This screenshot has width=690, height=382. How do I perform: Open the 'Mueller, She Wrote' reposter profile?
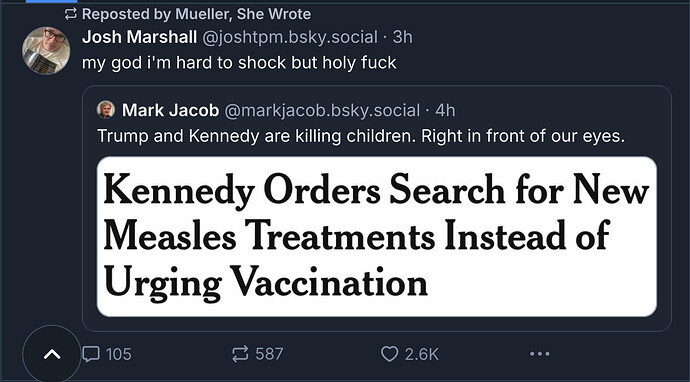coord(243,14)
